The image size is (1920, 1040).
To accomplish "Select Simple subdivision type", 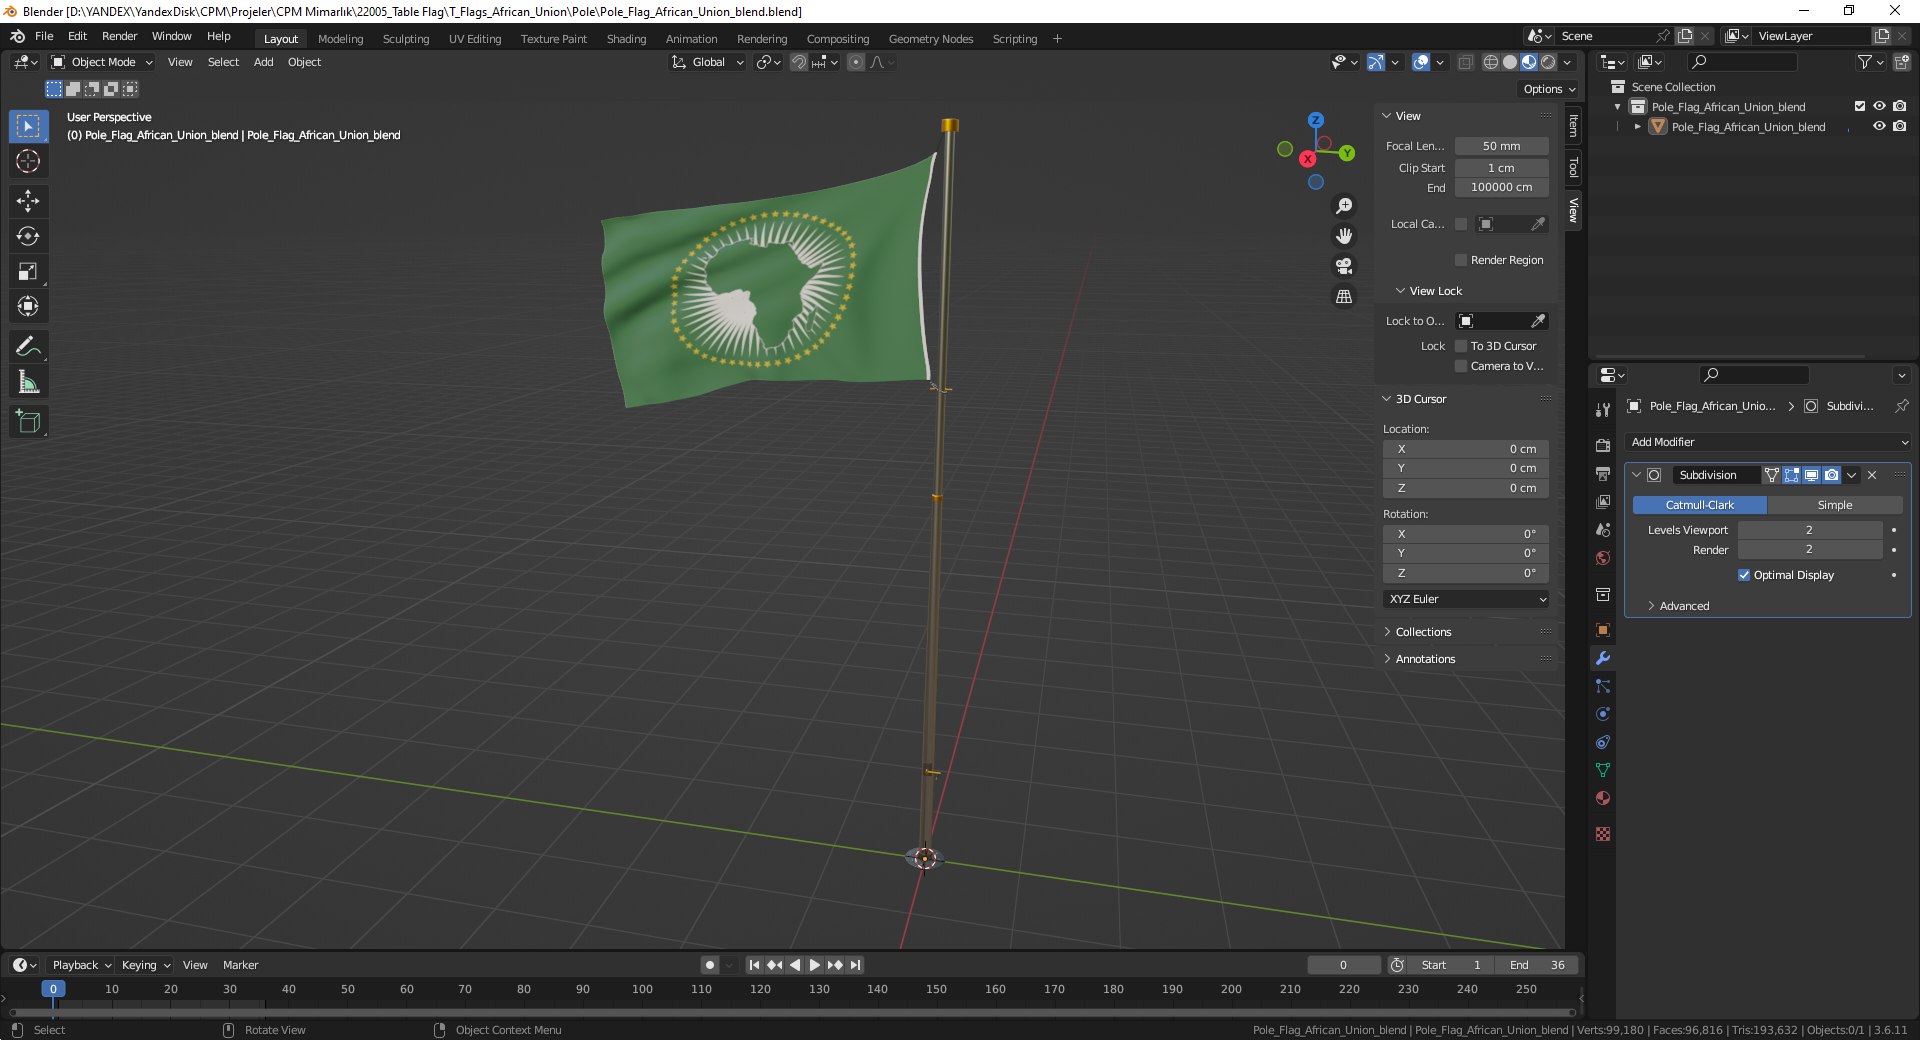I will [x=1834, y=505].
